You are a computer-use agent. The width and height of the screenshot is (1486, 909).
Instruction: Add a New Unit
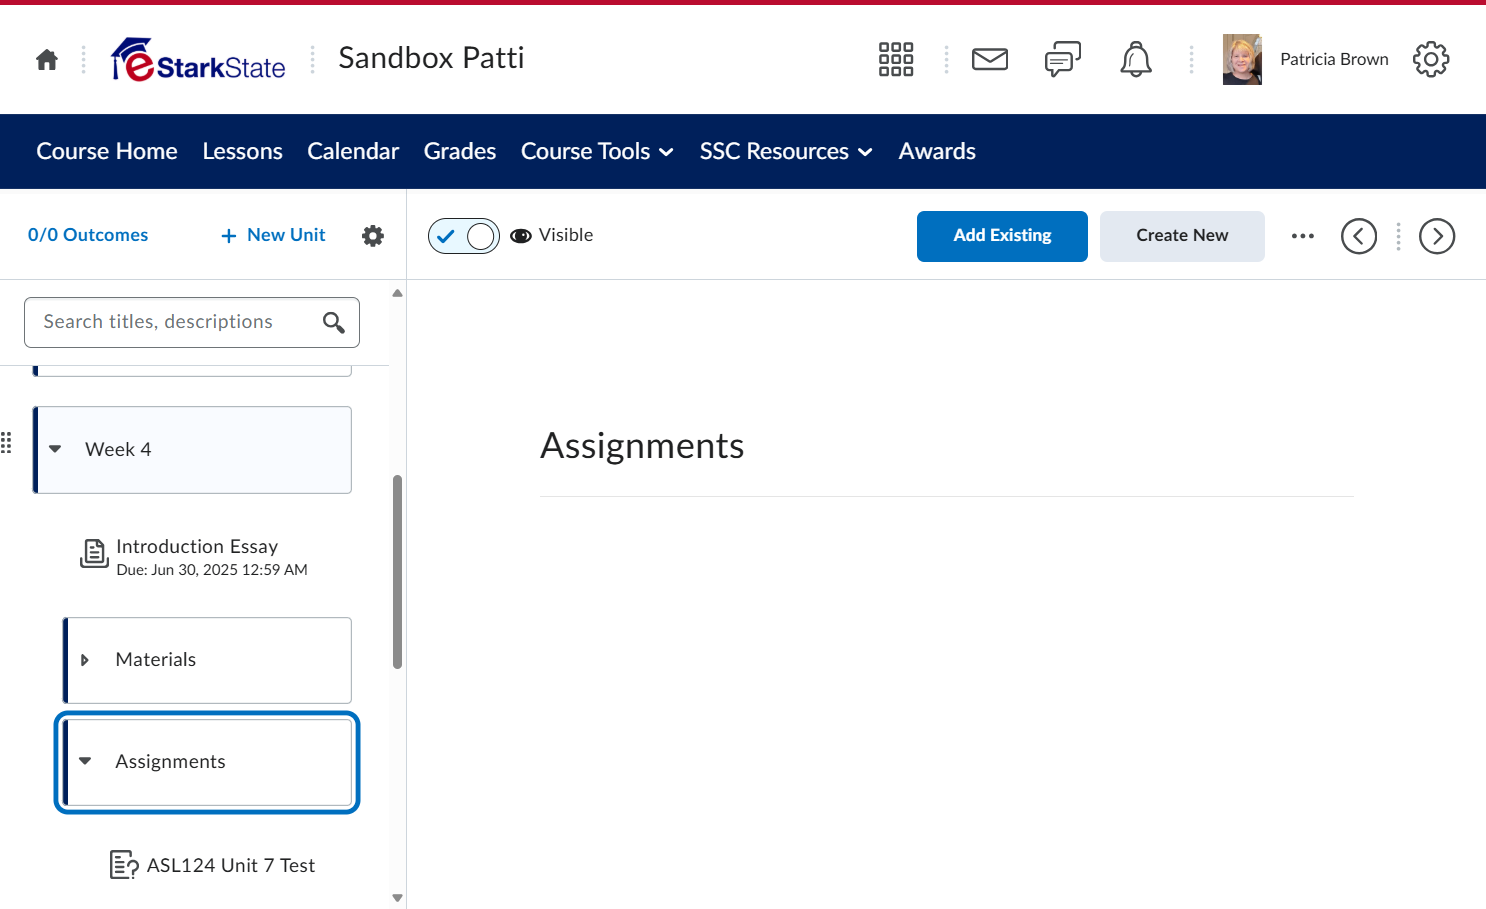pyautogui.click(x=273, y=235)
